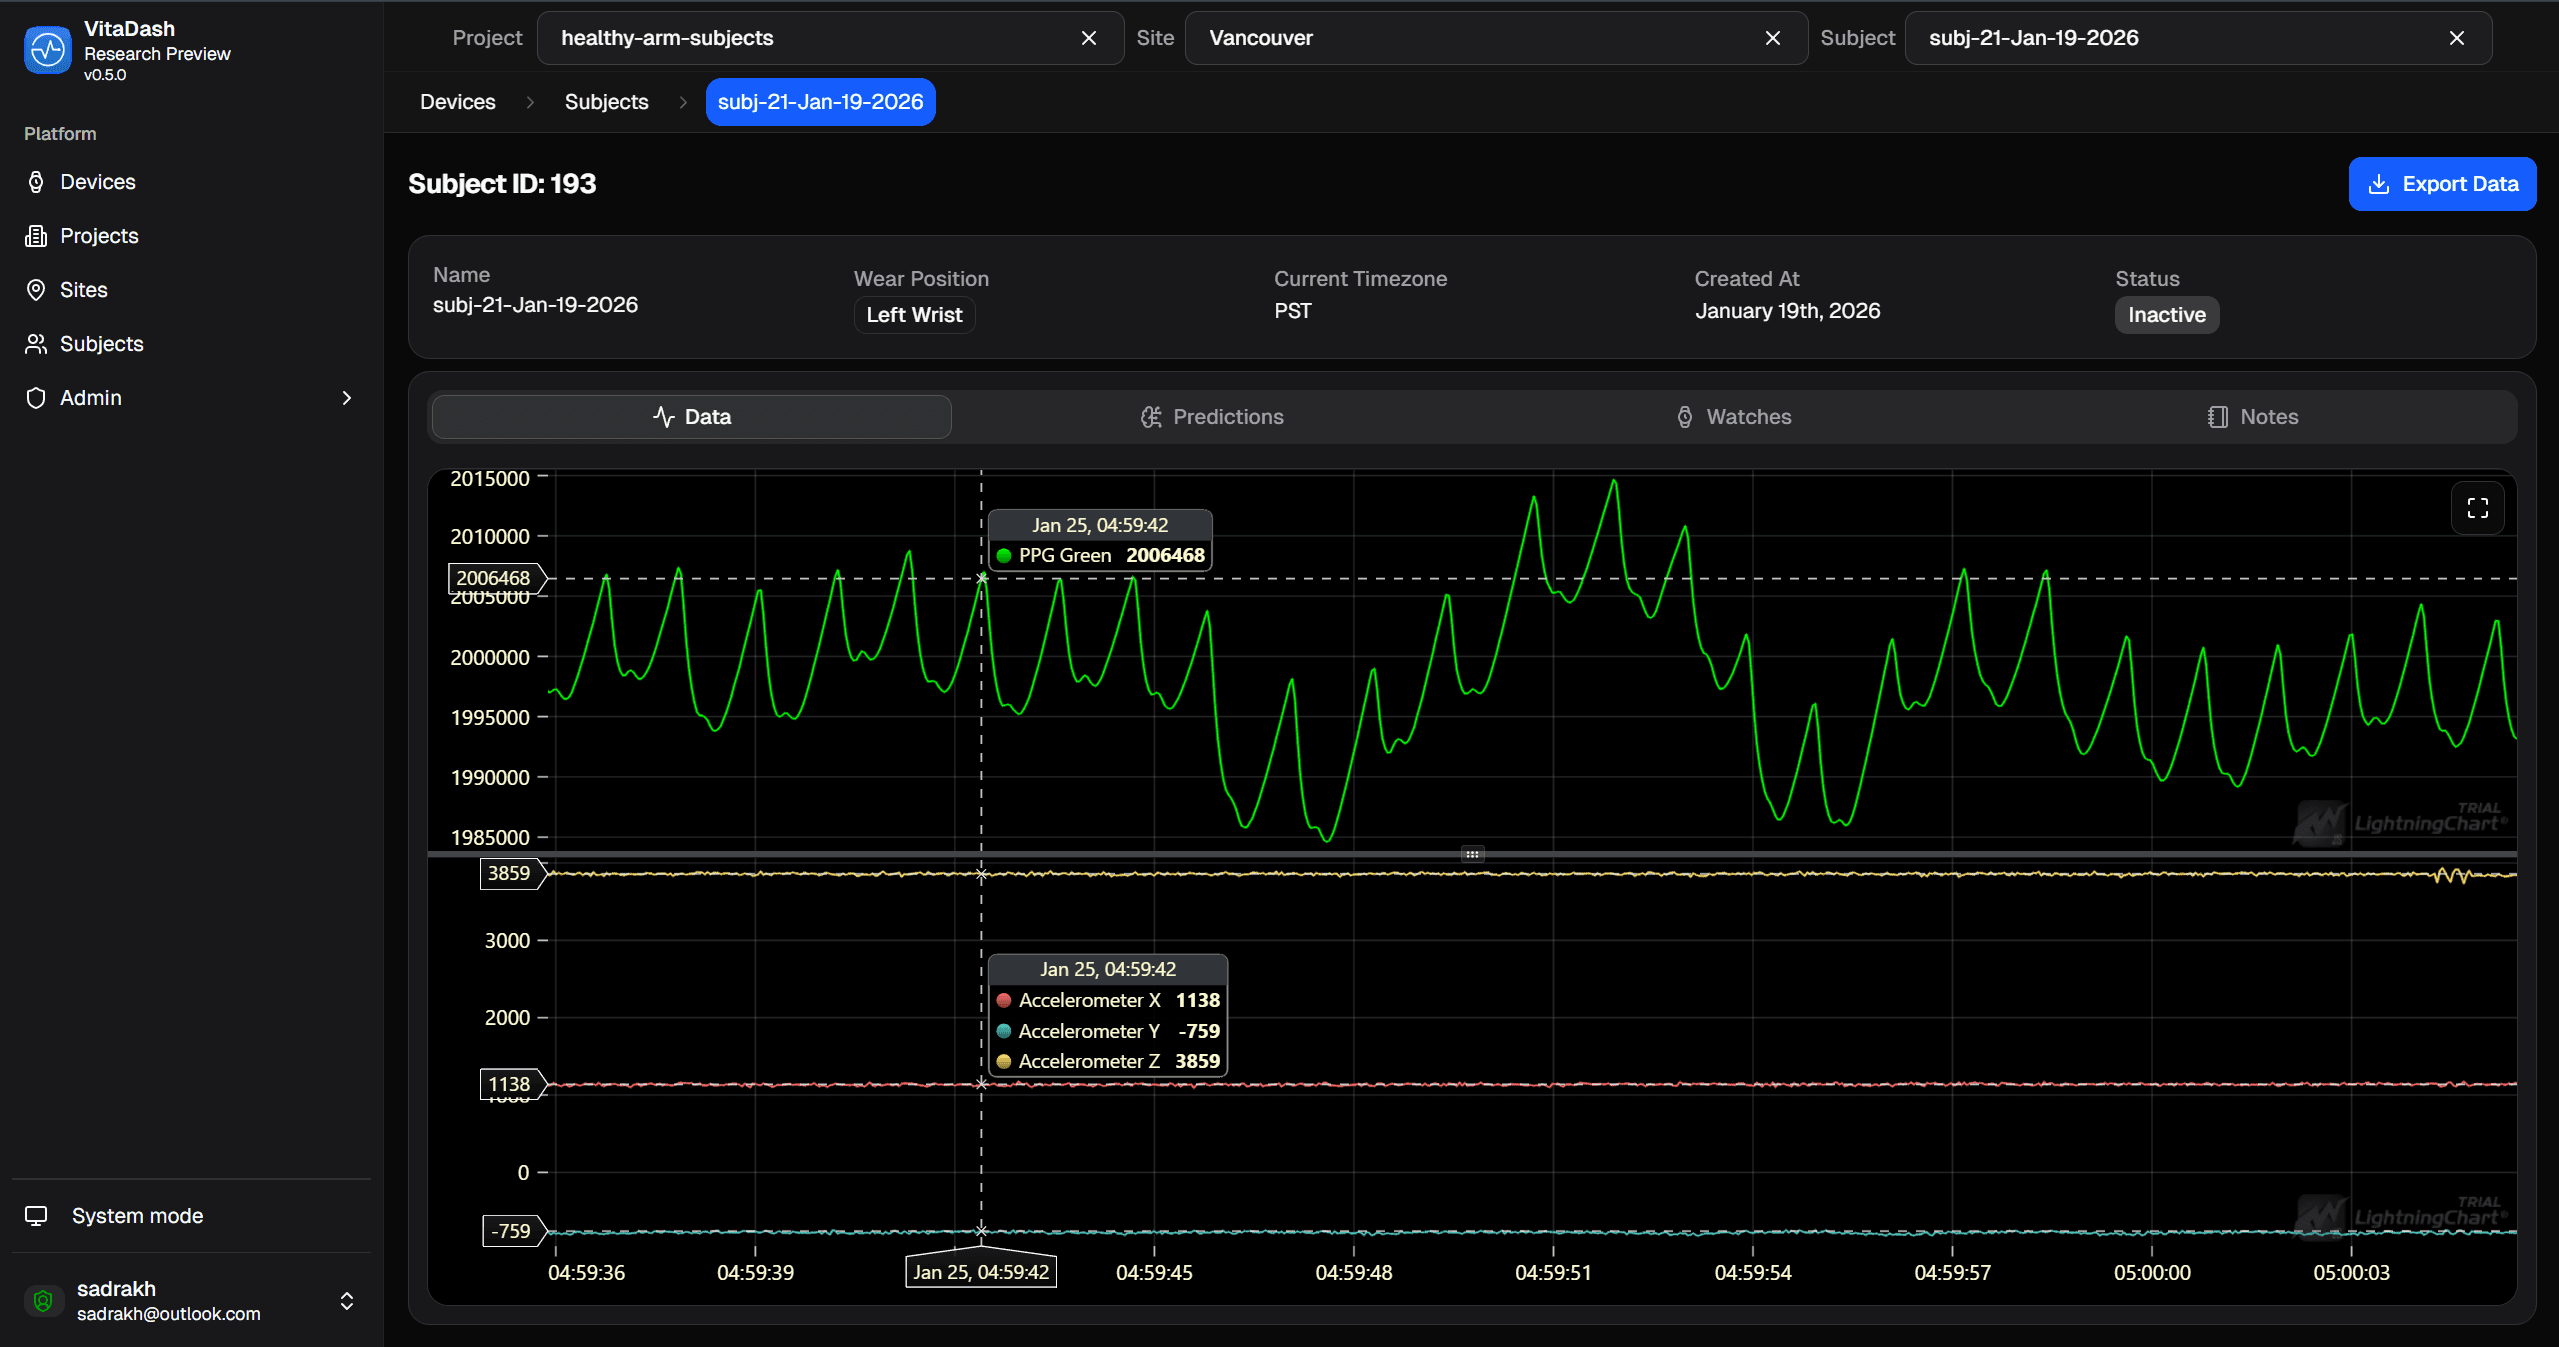Grab the divider handle between charts

pyautogui.click(x=1471, y=853)
